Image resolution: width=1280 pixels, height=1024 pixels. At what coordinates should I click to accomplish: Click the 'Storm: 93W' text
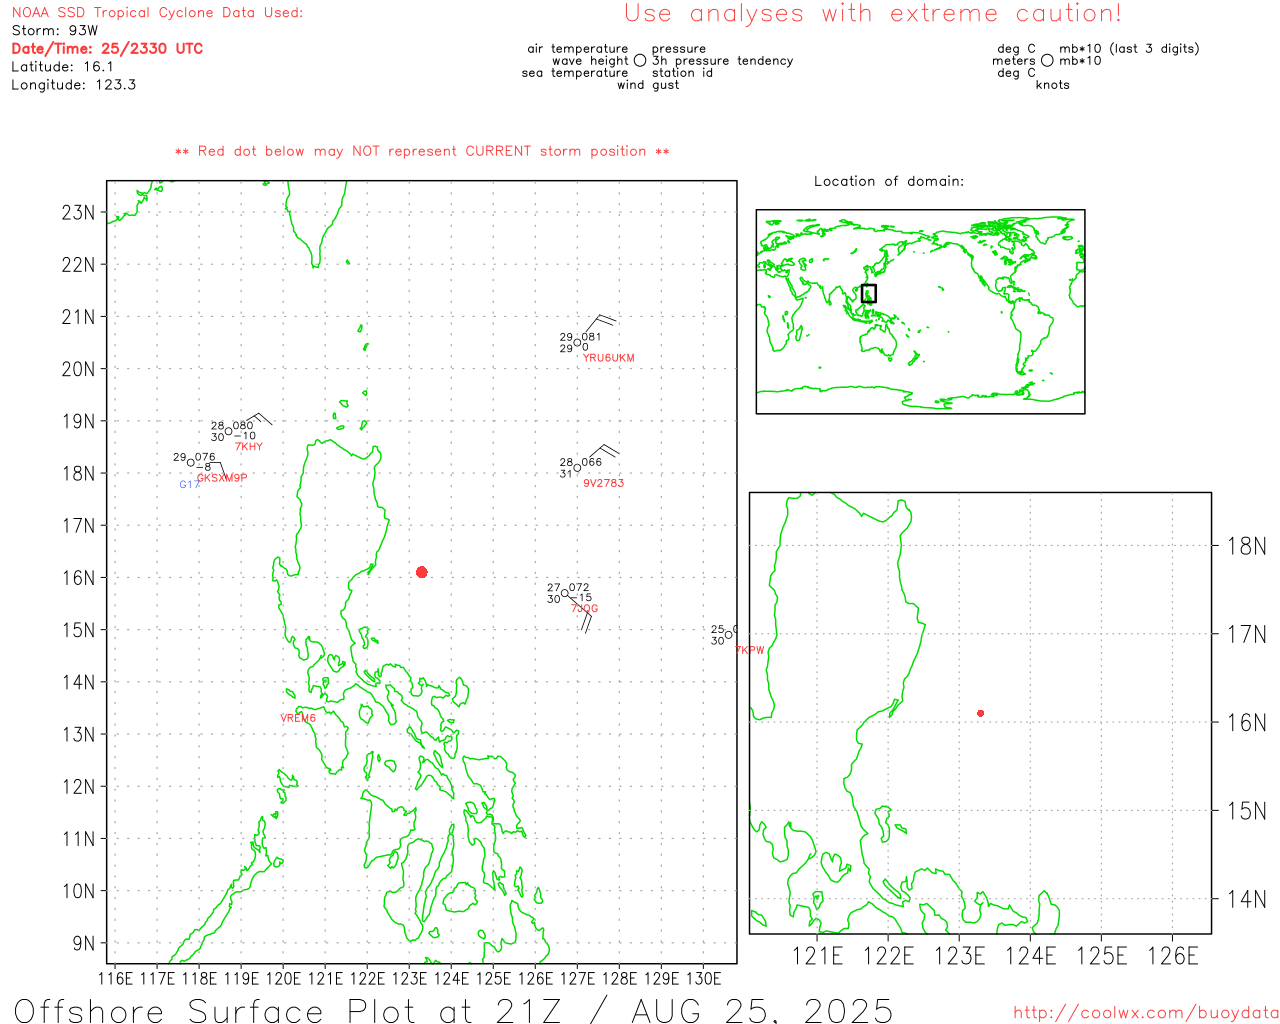pyautogui.click(x=55, y=31)
